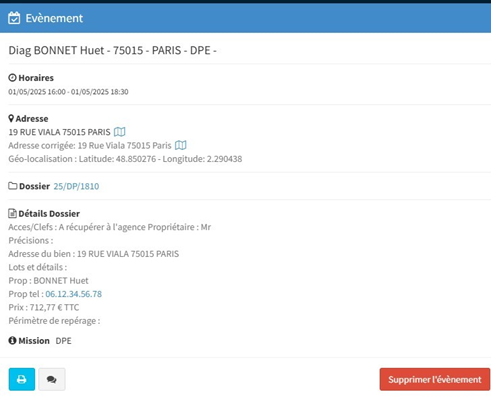The image size is (491, 398).
Task: Call the phone number 06.12.34.56.78
Action: [x=74, y=294]
